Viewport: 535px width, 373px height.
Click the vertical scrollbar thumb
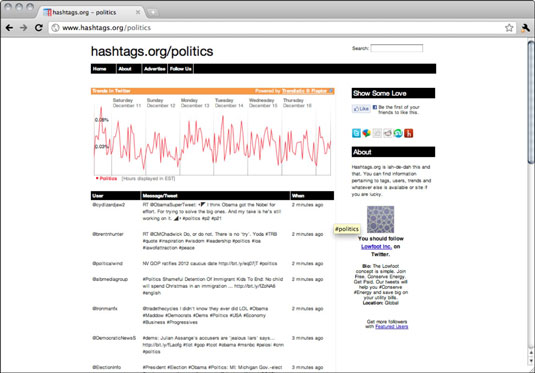(531, 102)
